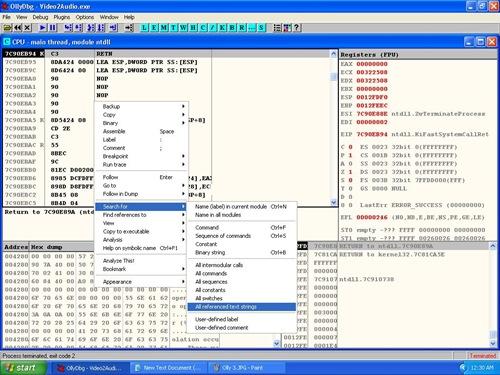500x375 pixels.
Task: Expand the Breakpoint submenu arrow
Action: point(183,156)
